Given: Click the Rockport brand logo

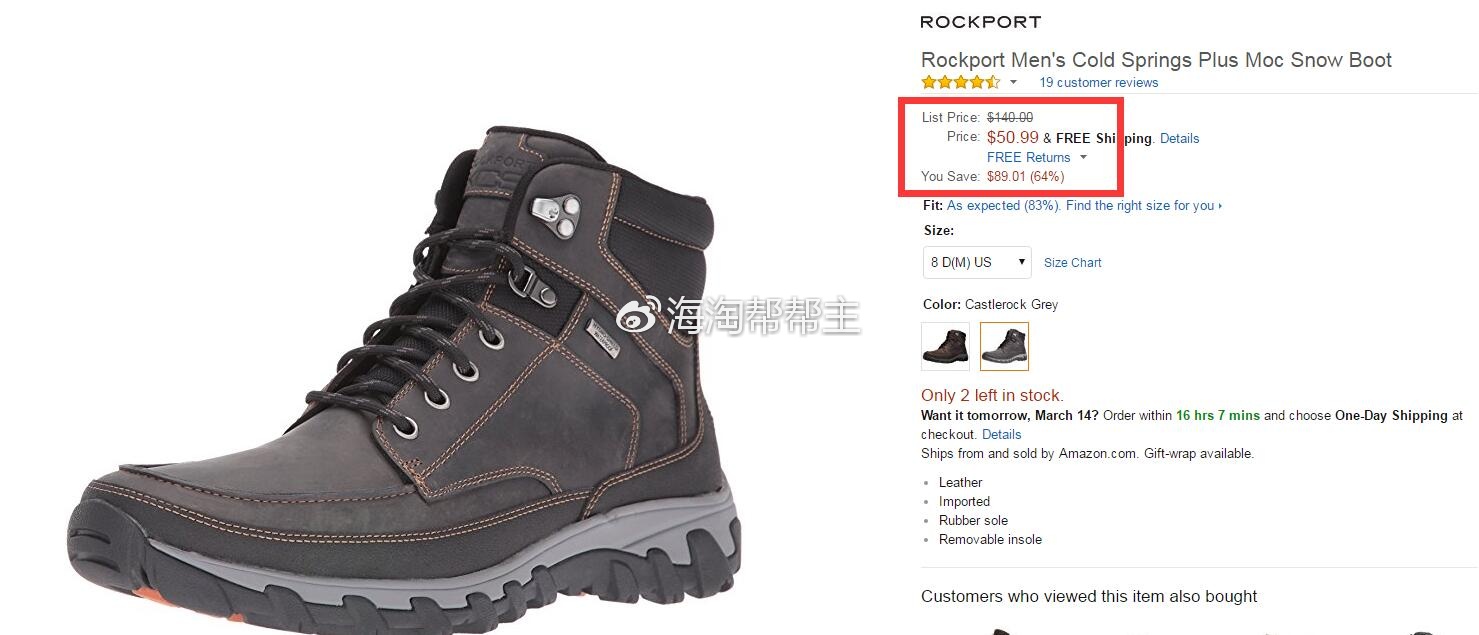Looking at the screenshot, I should pyautogui.click(x=980, y=22).
